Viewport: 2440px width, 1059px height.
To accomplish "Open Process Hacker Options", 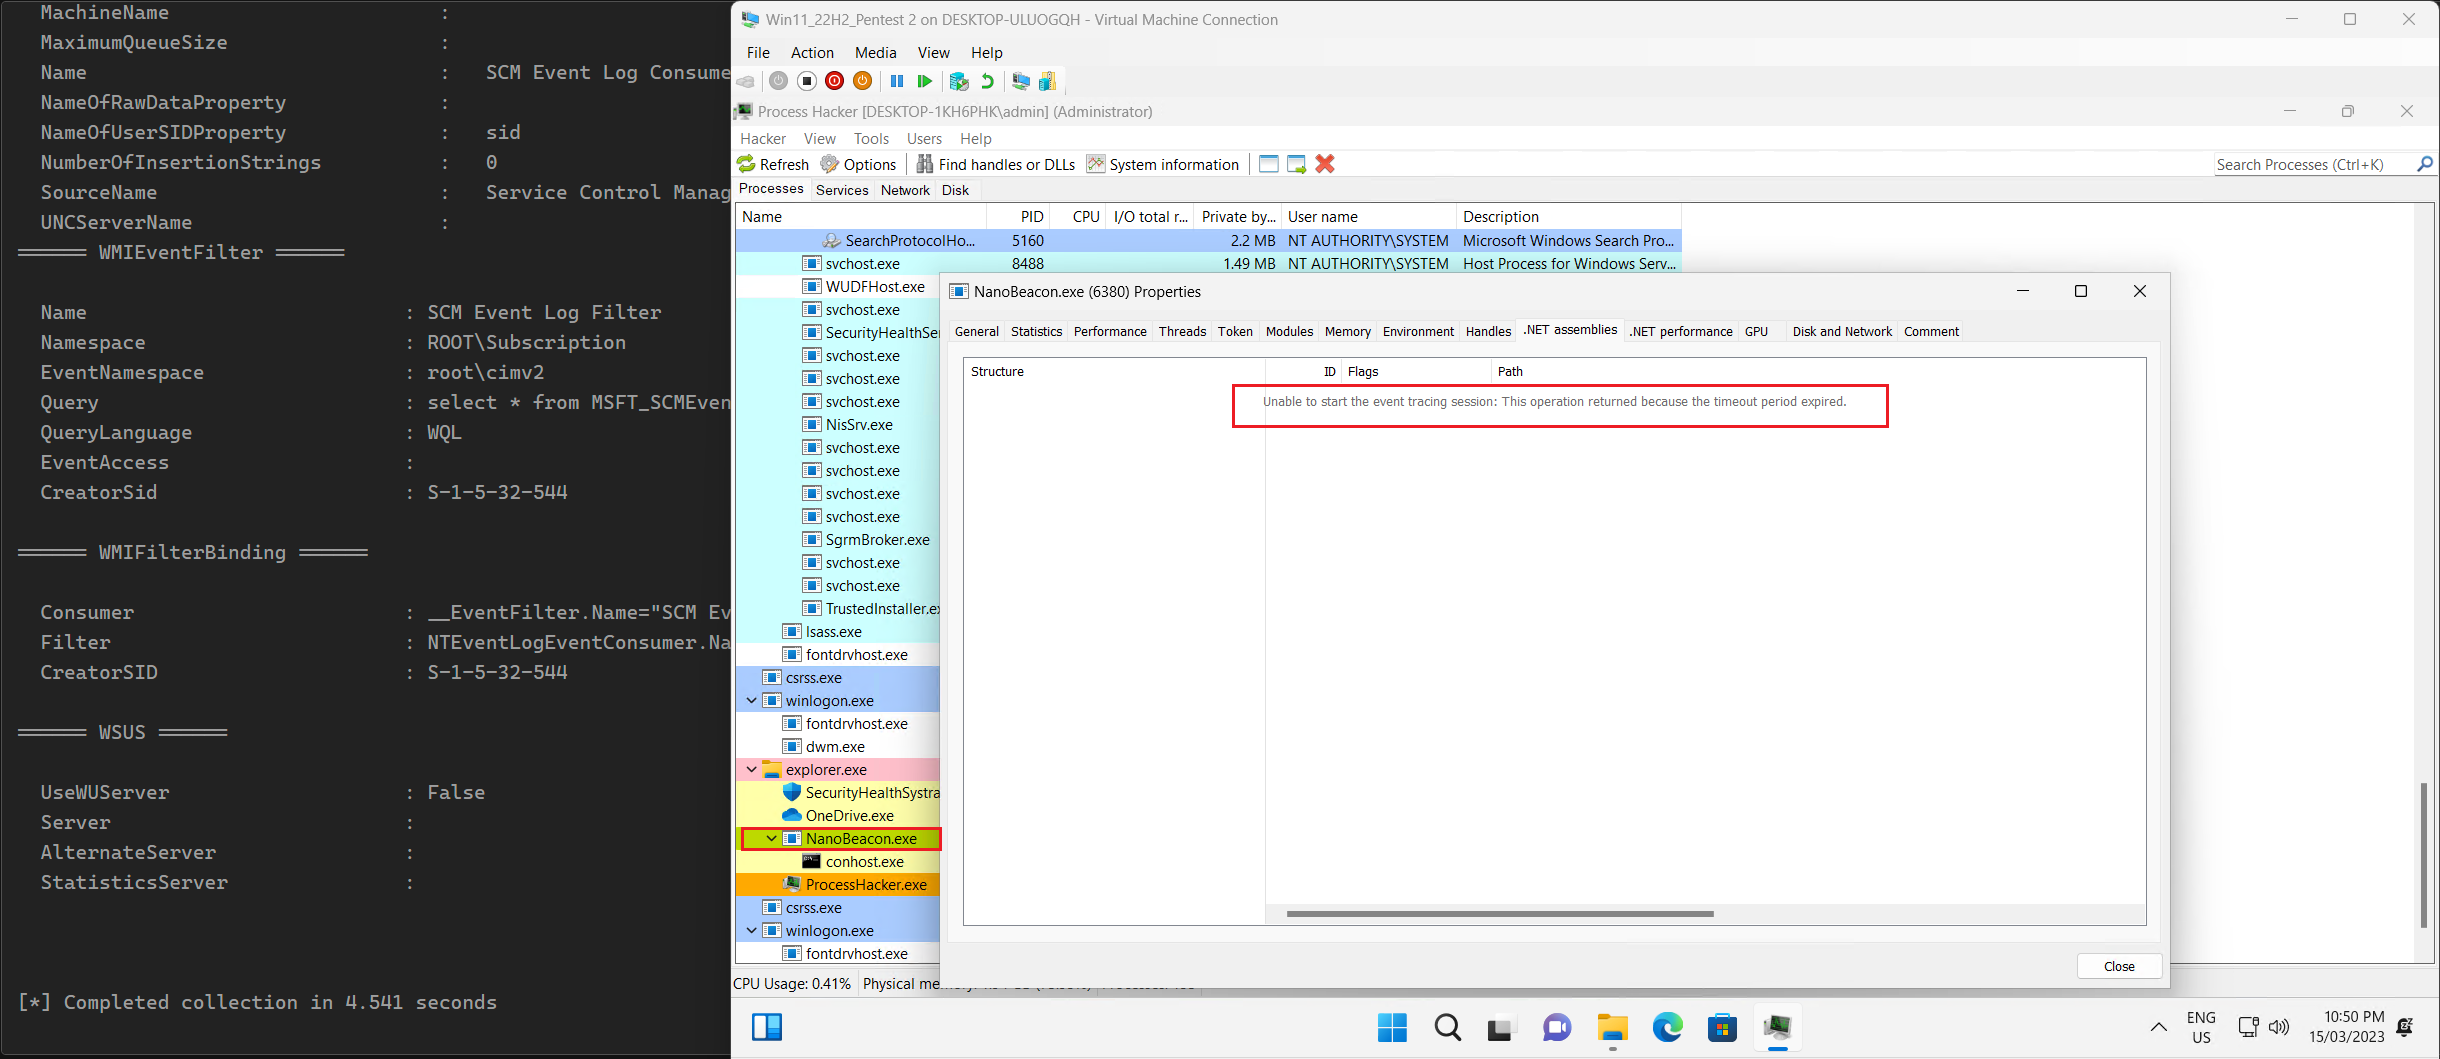I will point(858,164).
